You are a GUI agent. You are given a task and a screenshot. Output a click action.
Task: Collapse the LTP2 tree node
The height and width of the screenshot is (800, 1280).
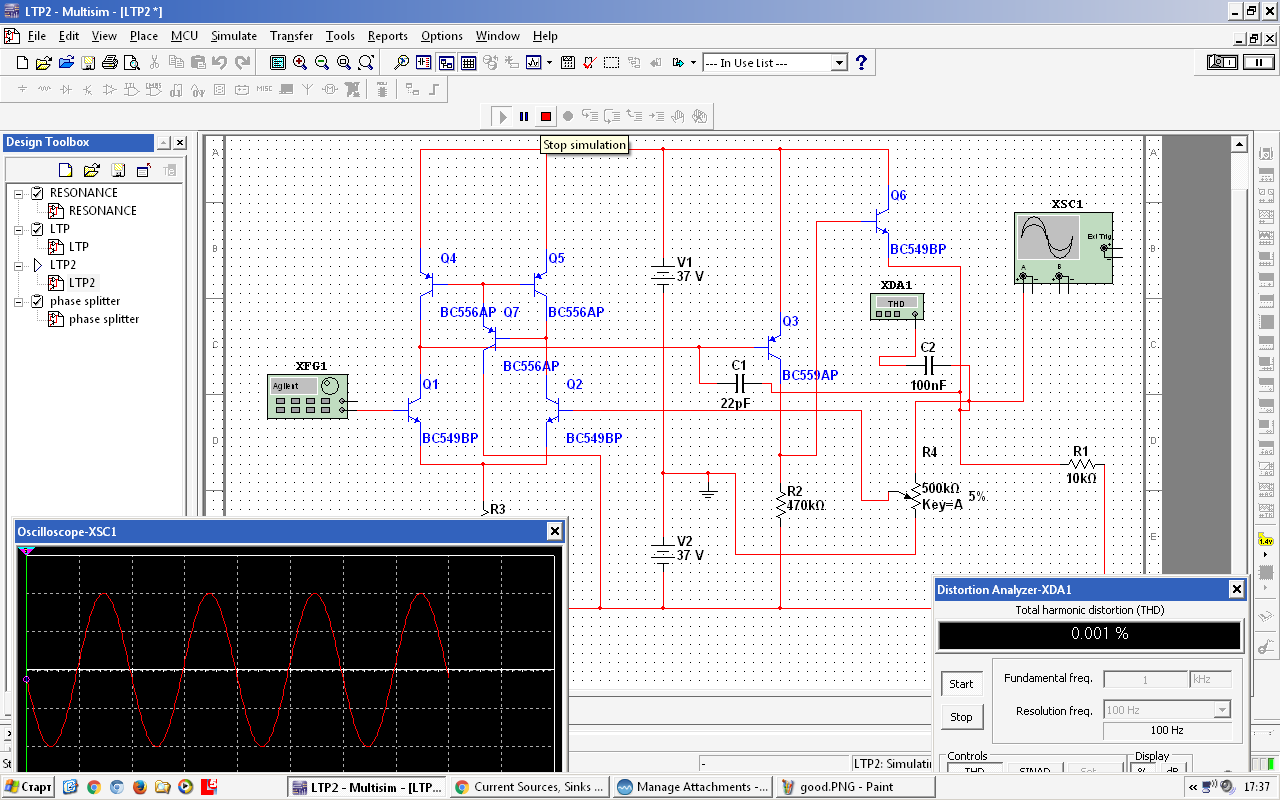tap(19, 265)
